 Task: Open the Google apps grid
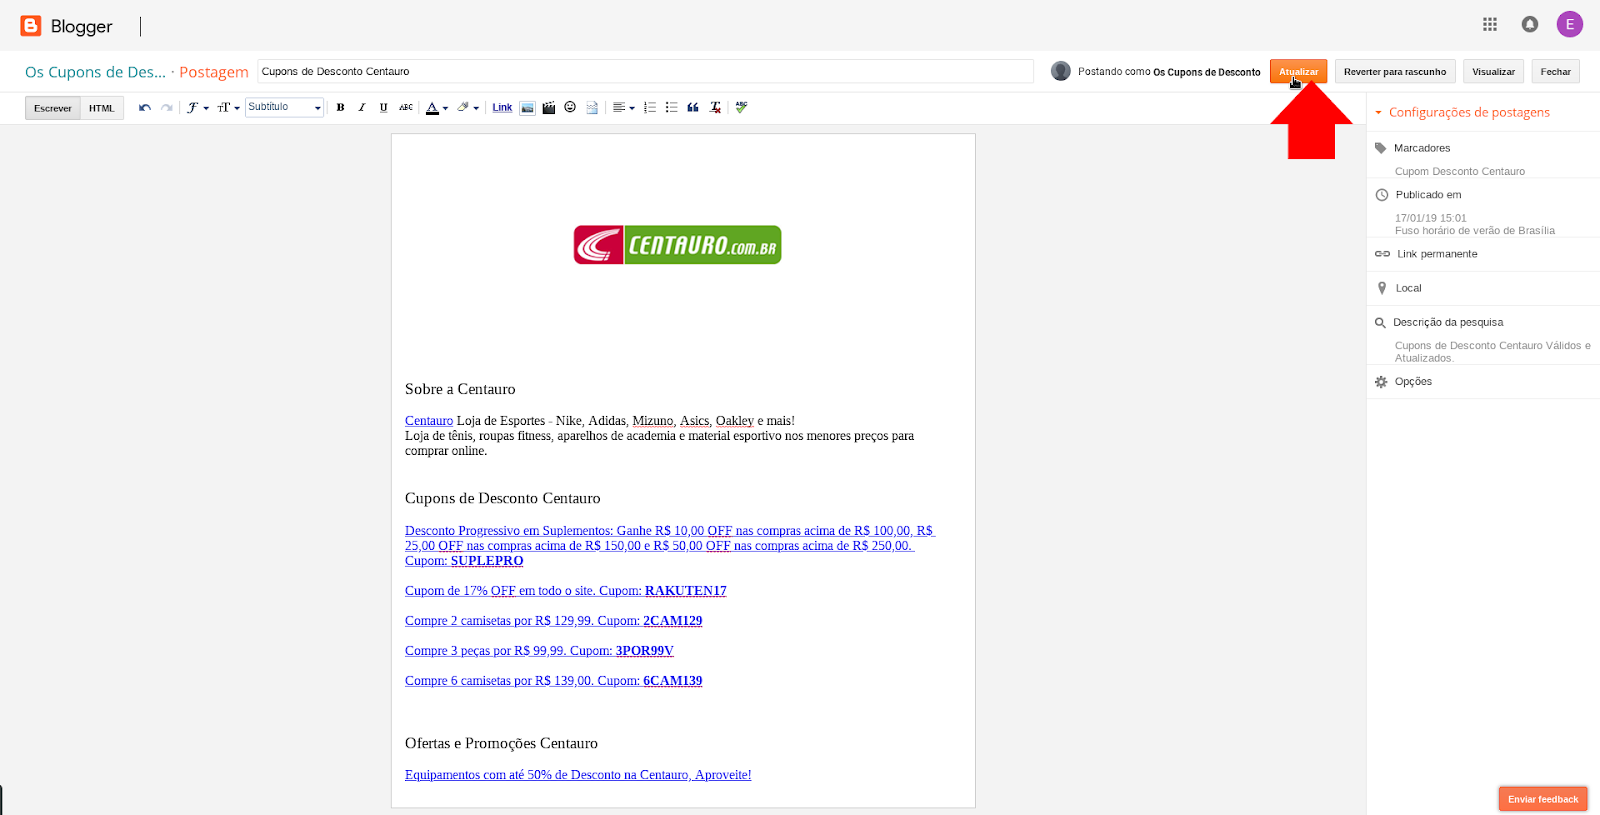[1490, 24]
